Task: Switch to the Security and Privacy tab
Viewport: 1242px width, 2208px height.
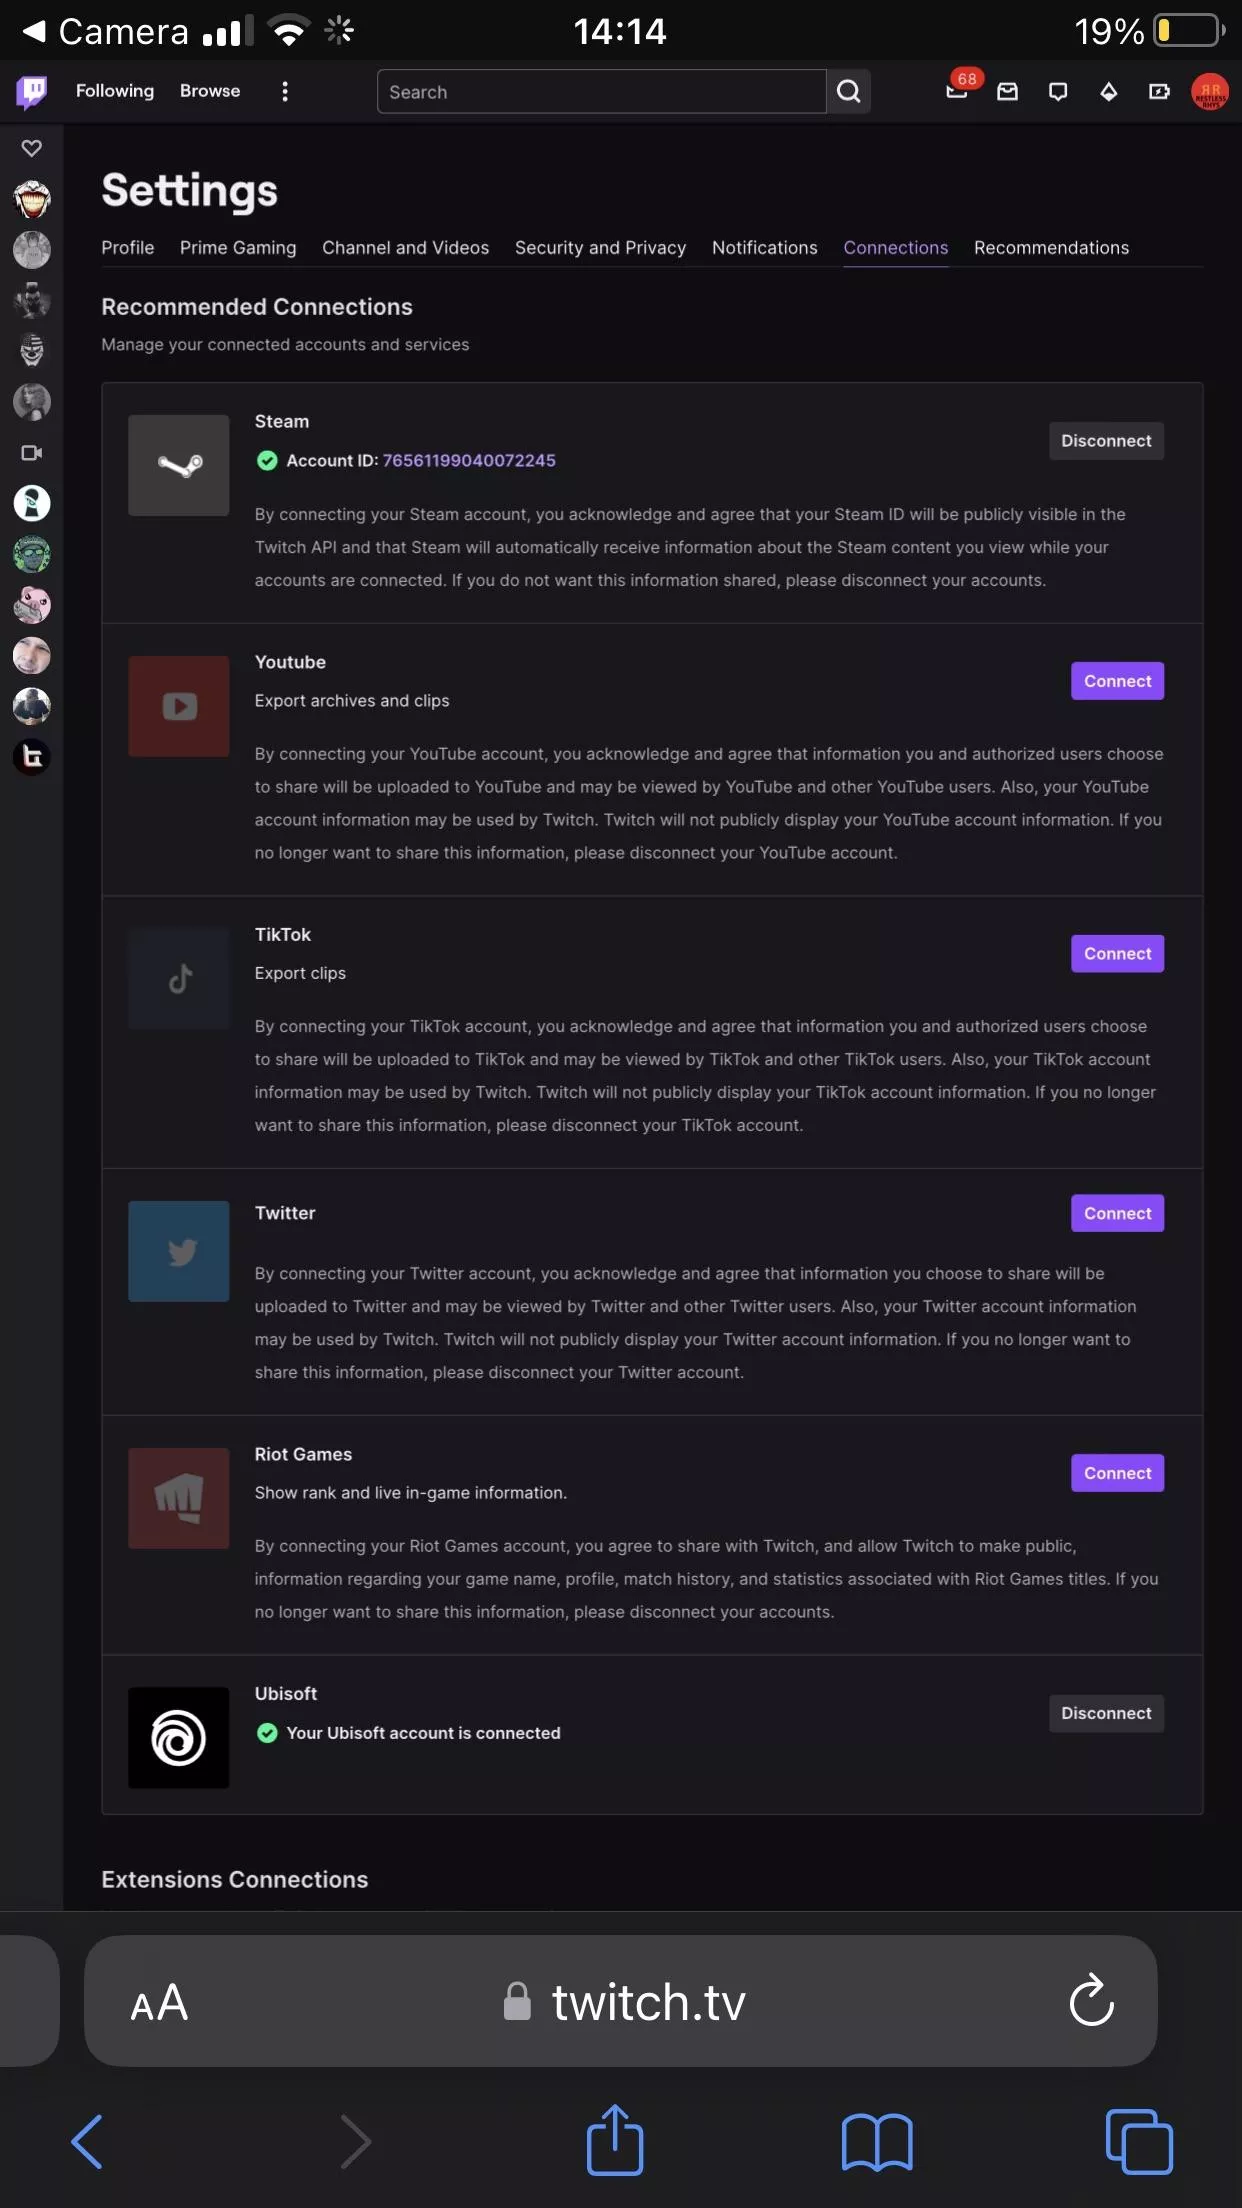Action: tap(600, 247)
